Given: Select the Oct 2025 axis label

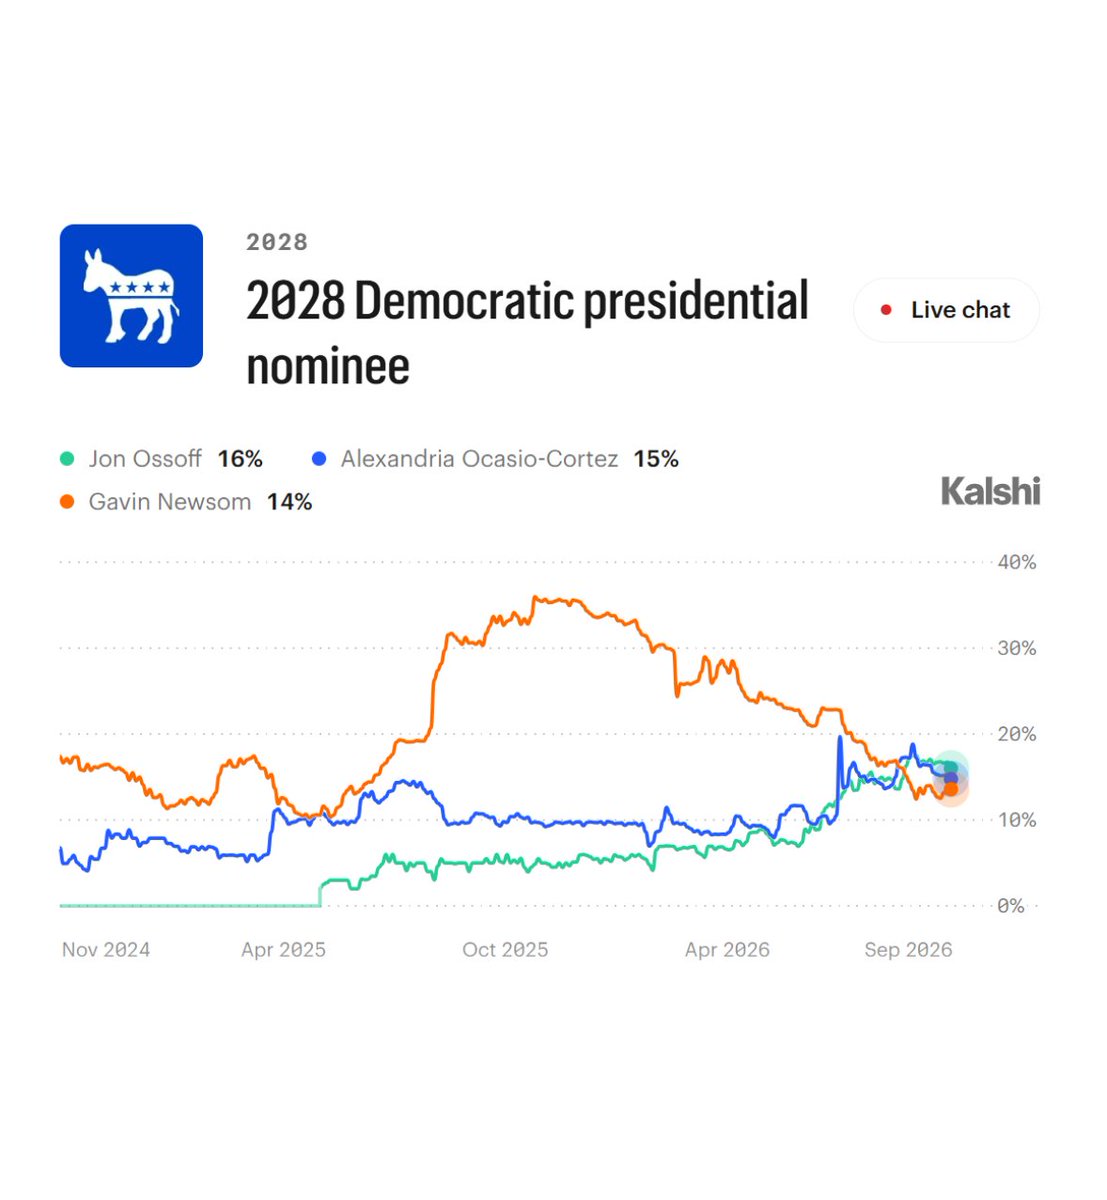Looking at the screenshot, I should click(505, 950).
